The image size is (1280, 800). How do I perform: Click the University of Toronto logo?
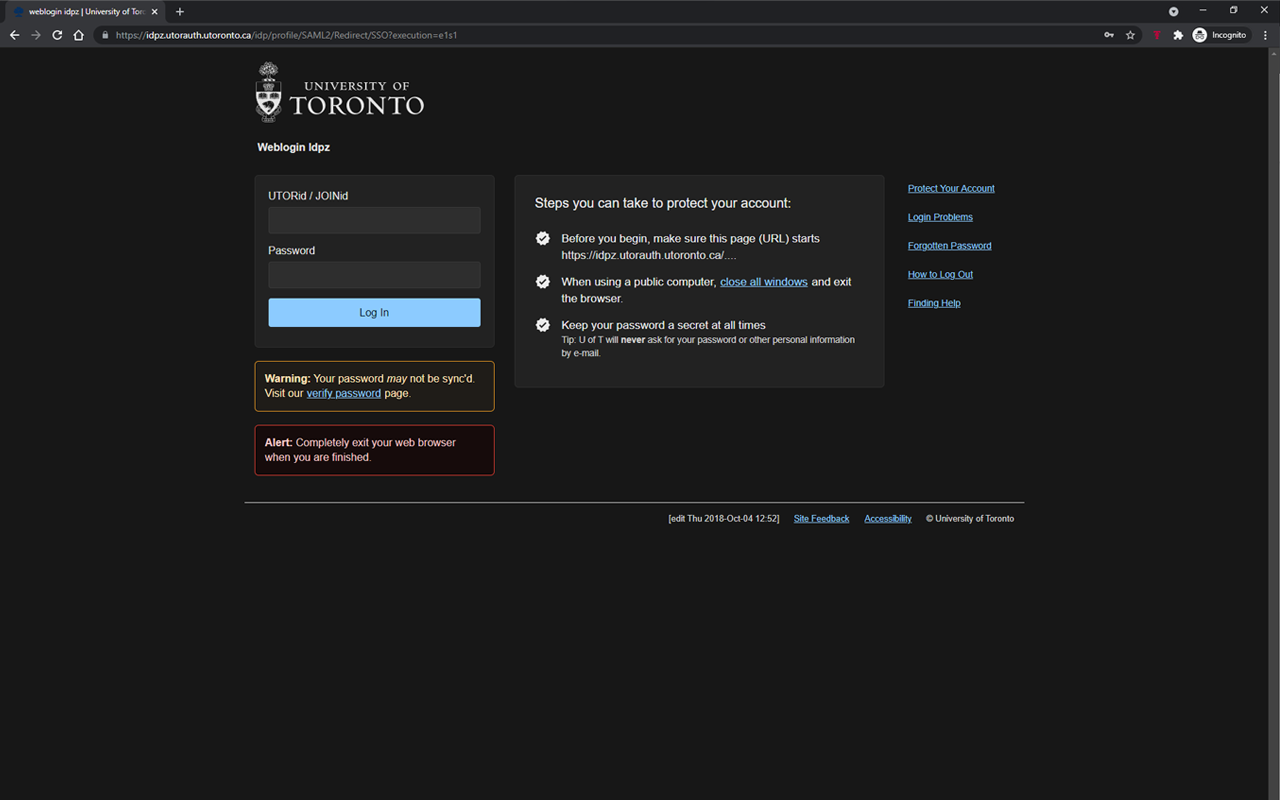coord(340,92)
